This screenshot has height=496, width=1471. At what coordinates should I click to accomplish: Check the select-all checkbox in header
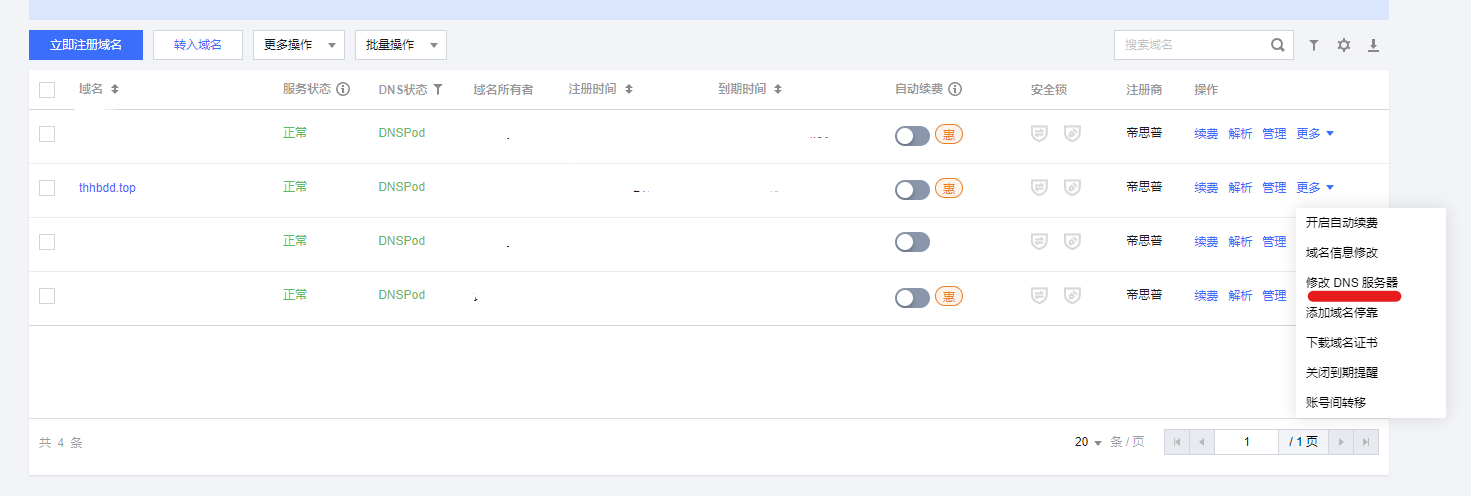(47, 90)
